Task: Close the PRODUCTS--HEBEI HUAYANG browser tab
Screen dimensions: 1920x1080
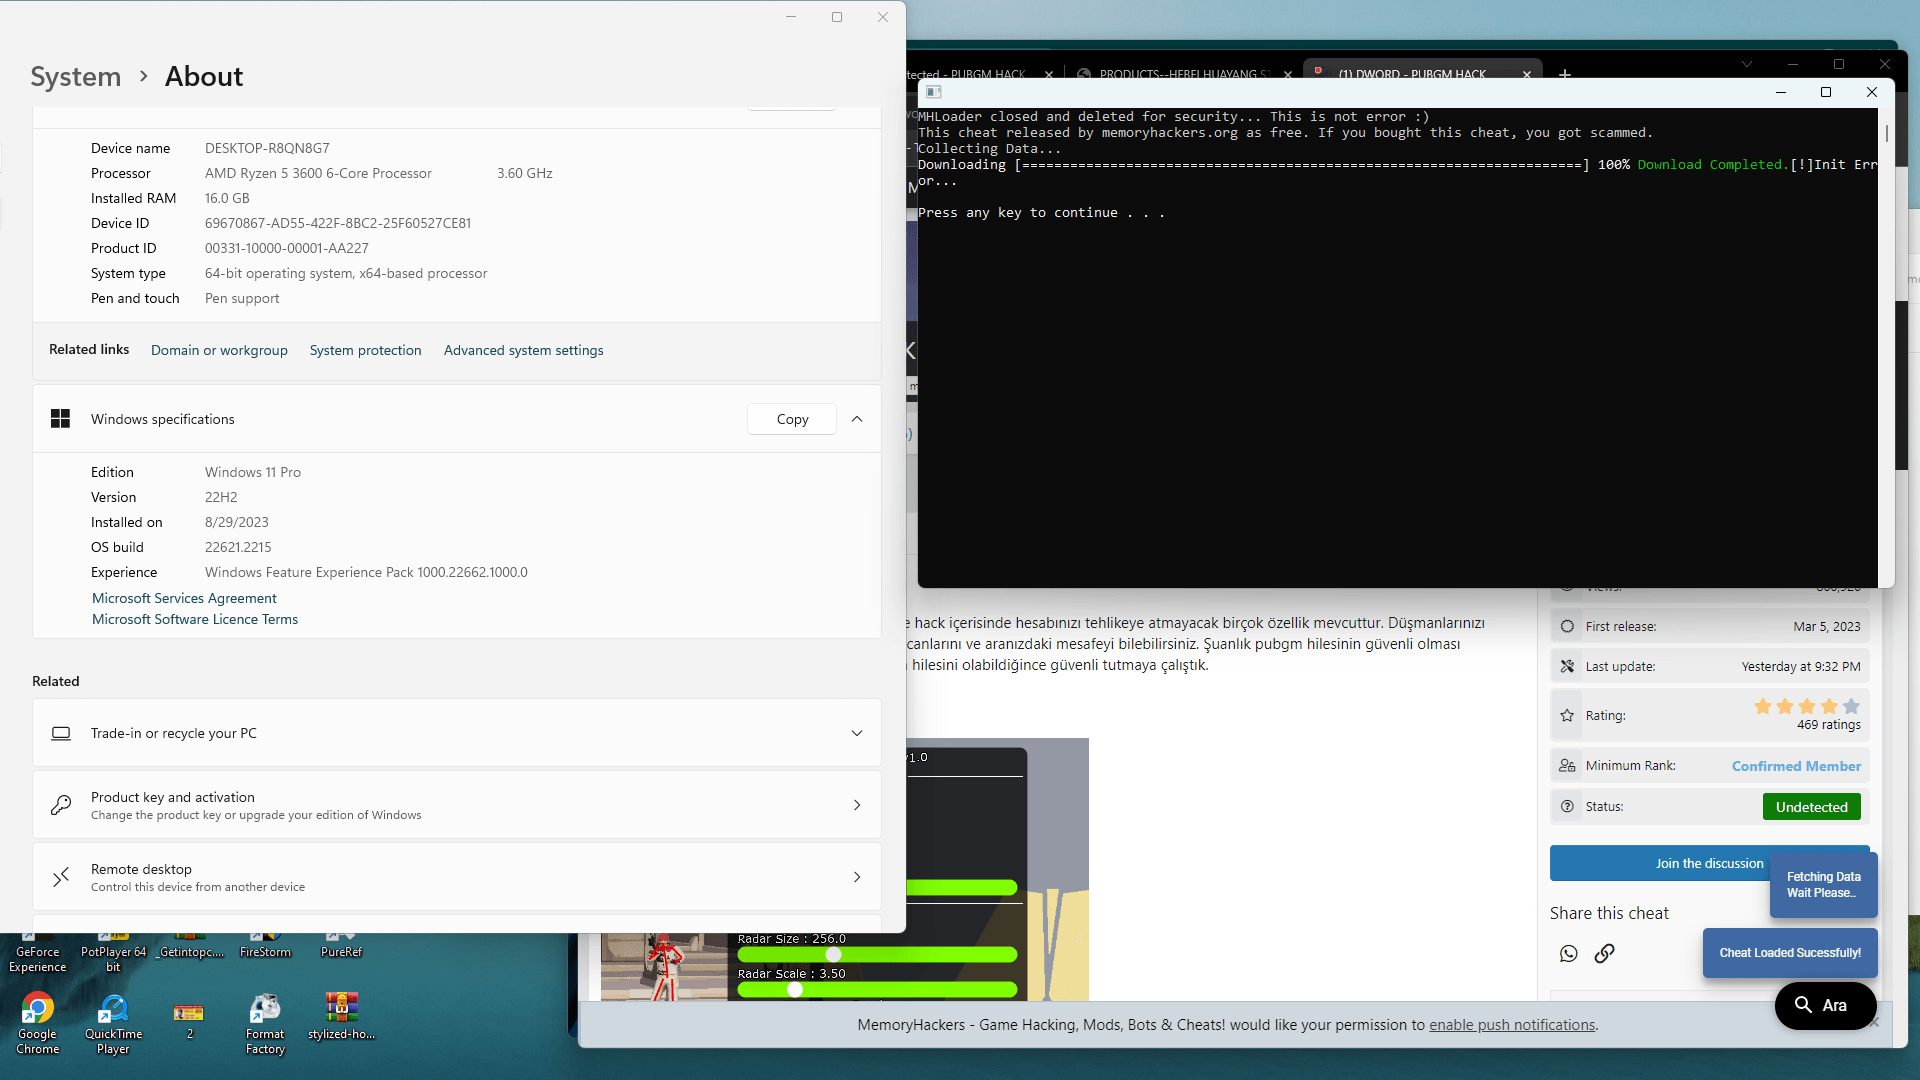Action: tap(1288, 74)
